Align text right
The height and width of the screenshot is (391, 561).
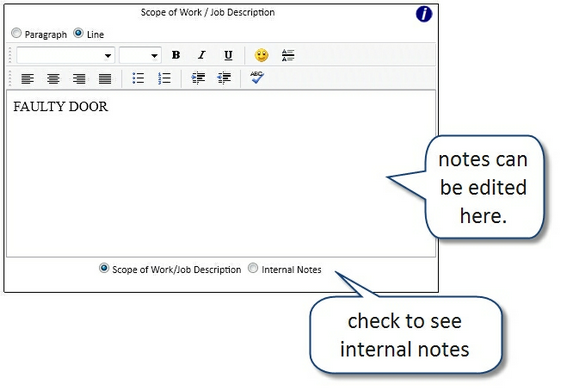79,78
